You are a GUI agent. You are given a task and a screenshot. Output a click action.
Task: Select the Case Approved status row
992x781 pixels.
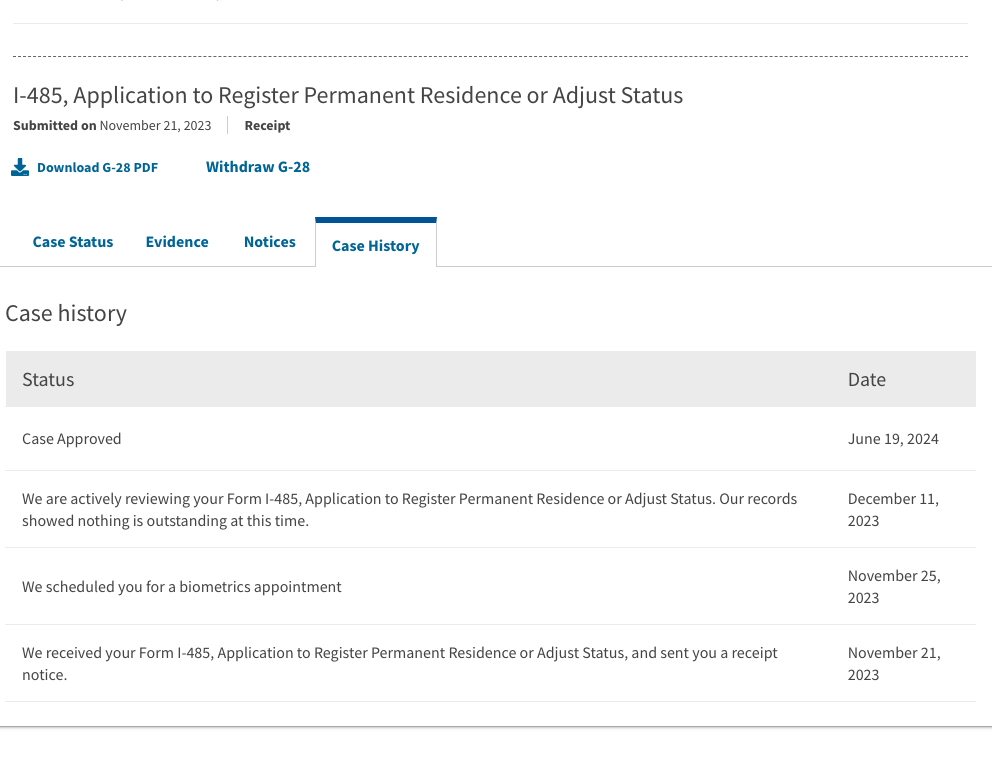tap(72, 439)
